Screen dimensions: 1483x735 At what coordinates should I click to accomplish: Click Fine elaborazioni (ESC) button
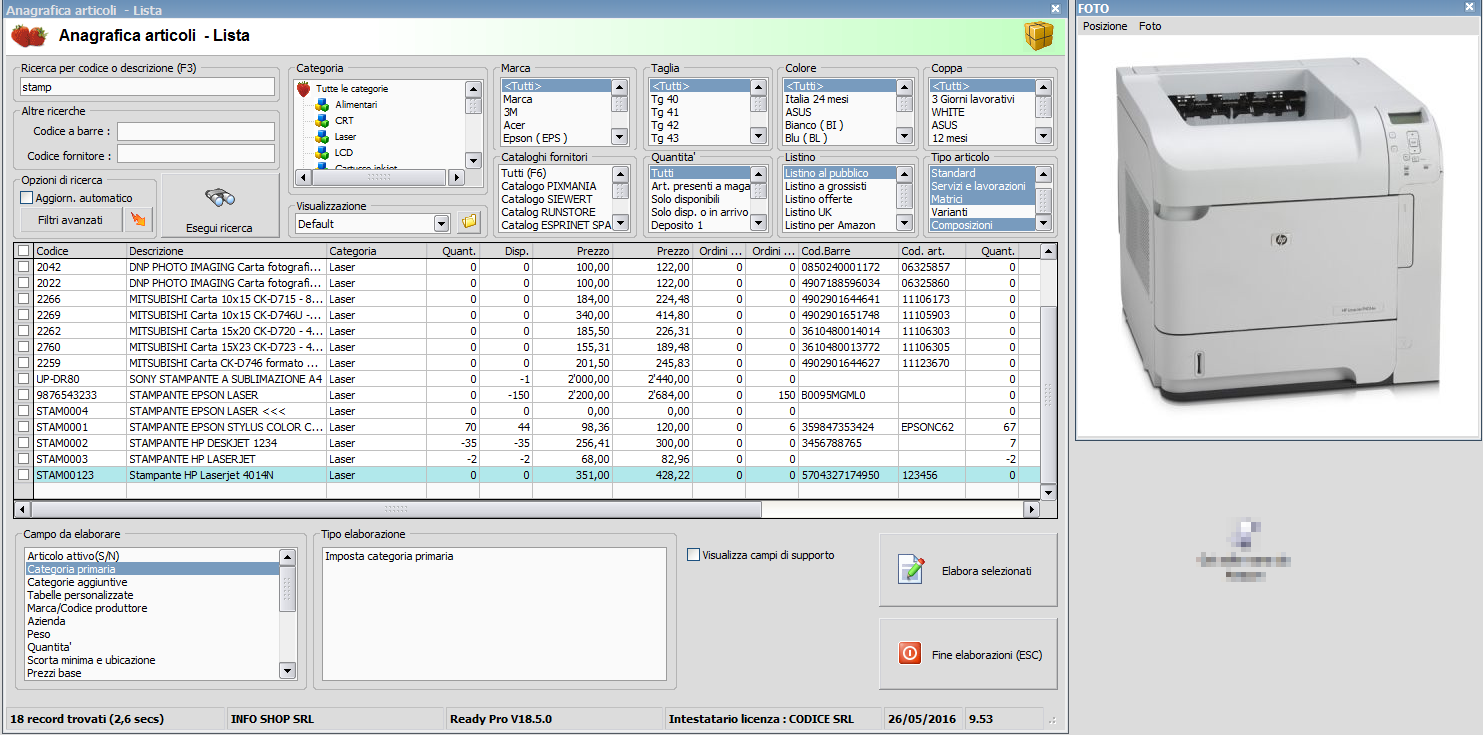point(967,655)
